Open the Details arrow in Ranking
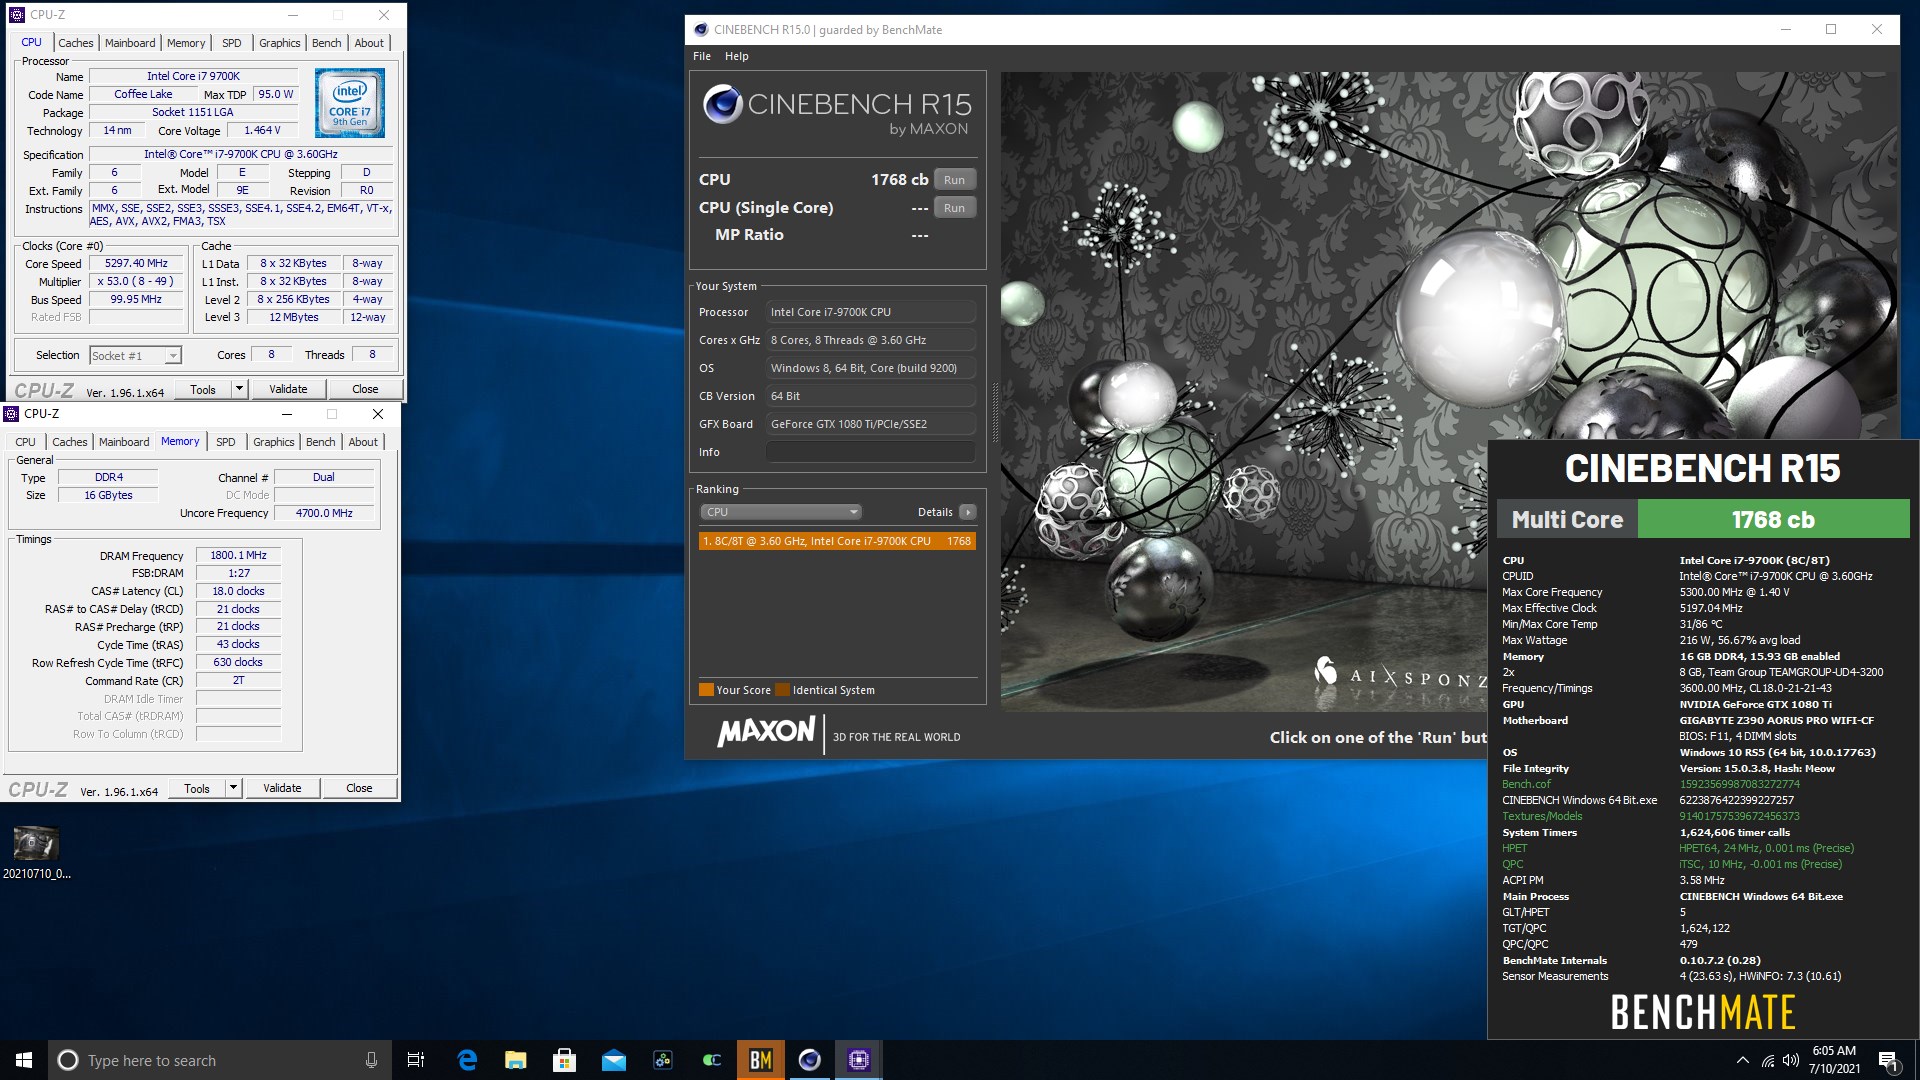This screenshot has width=1920, height=1080. 967,512
